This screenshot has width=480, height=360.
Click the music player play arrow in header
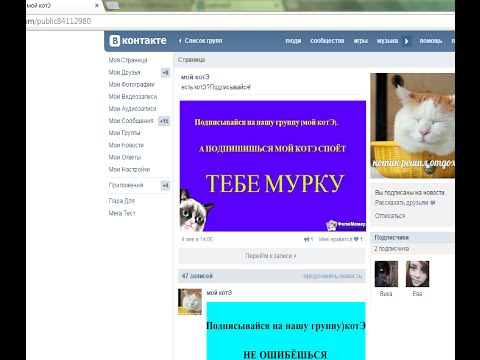click(x=406, y=41)
